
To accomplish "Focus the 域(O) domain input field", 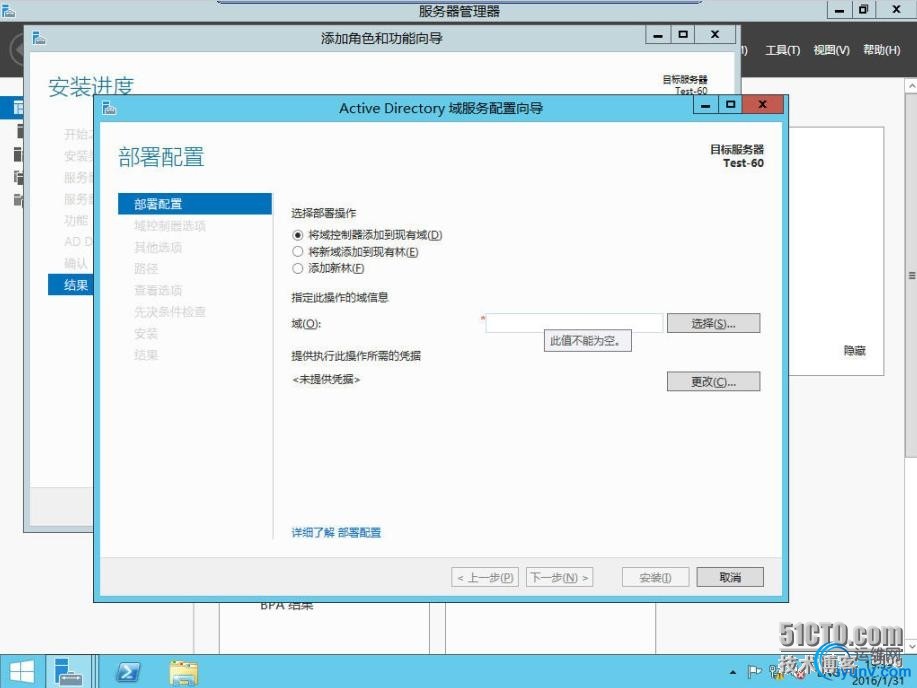I will pyautogui.click(x=574, y=323).
